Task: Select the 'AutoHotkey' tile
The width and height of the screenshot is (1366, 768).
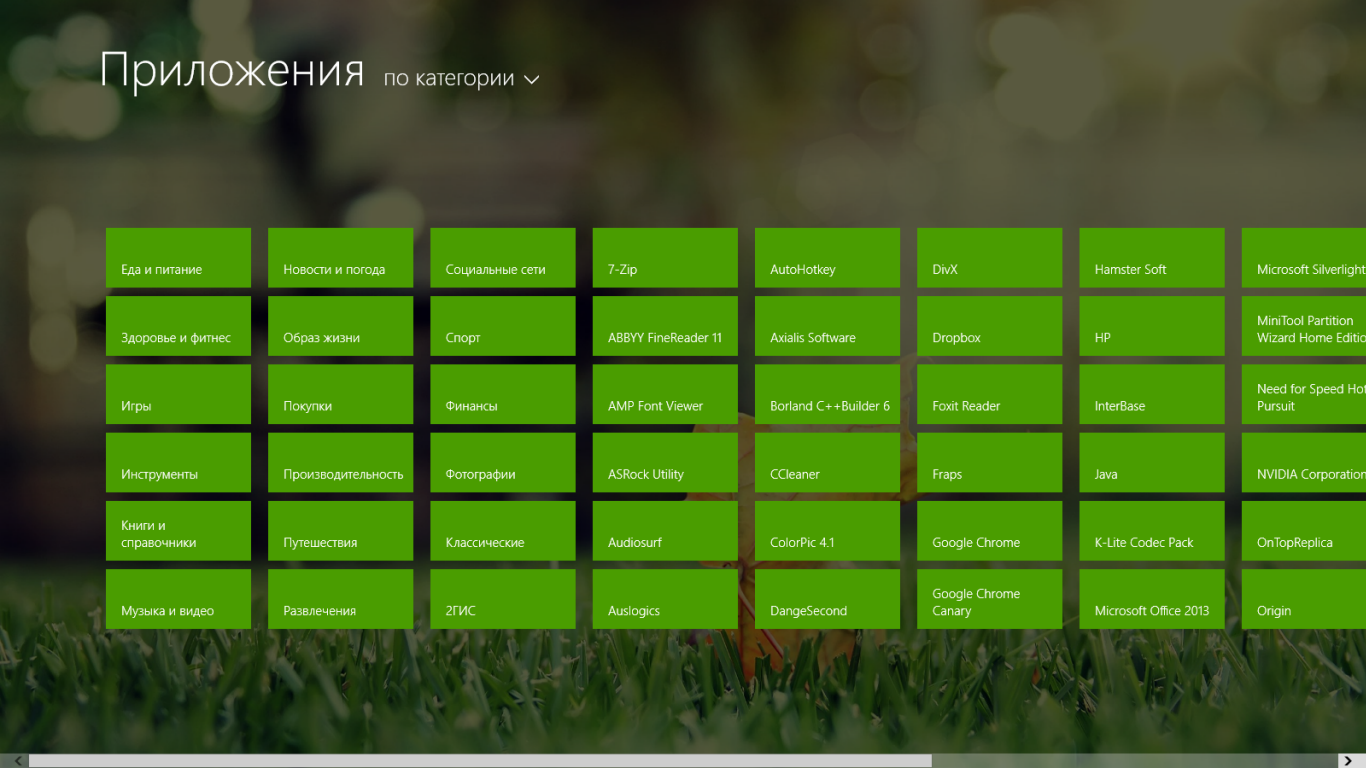Action: point(827,258)
